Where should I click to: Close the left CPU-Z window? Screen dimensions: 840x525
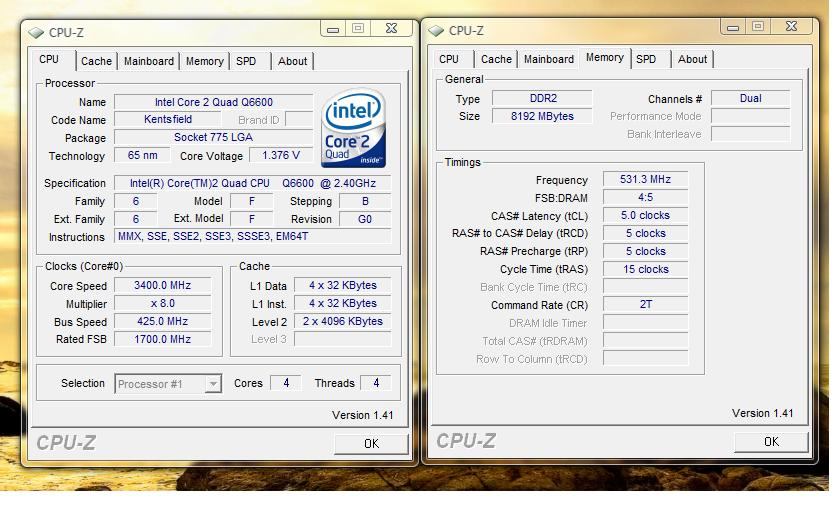392,29
